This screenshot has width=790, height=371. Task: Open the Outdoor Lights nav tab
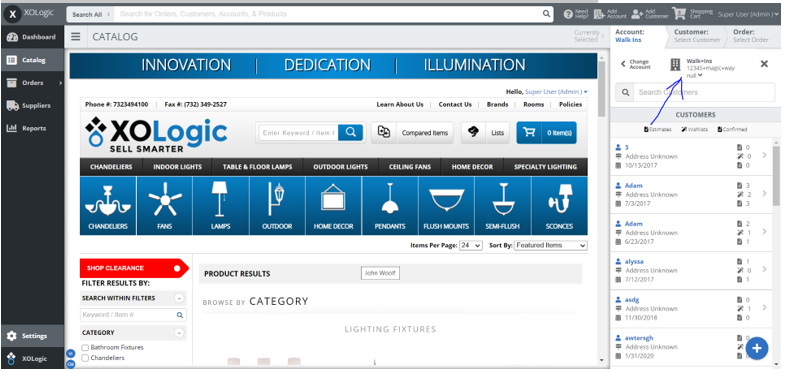[x=341, y=167]
